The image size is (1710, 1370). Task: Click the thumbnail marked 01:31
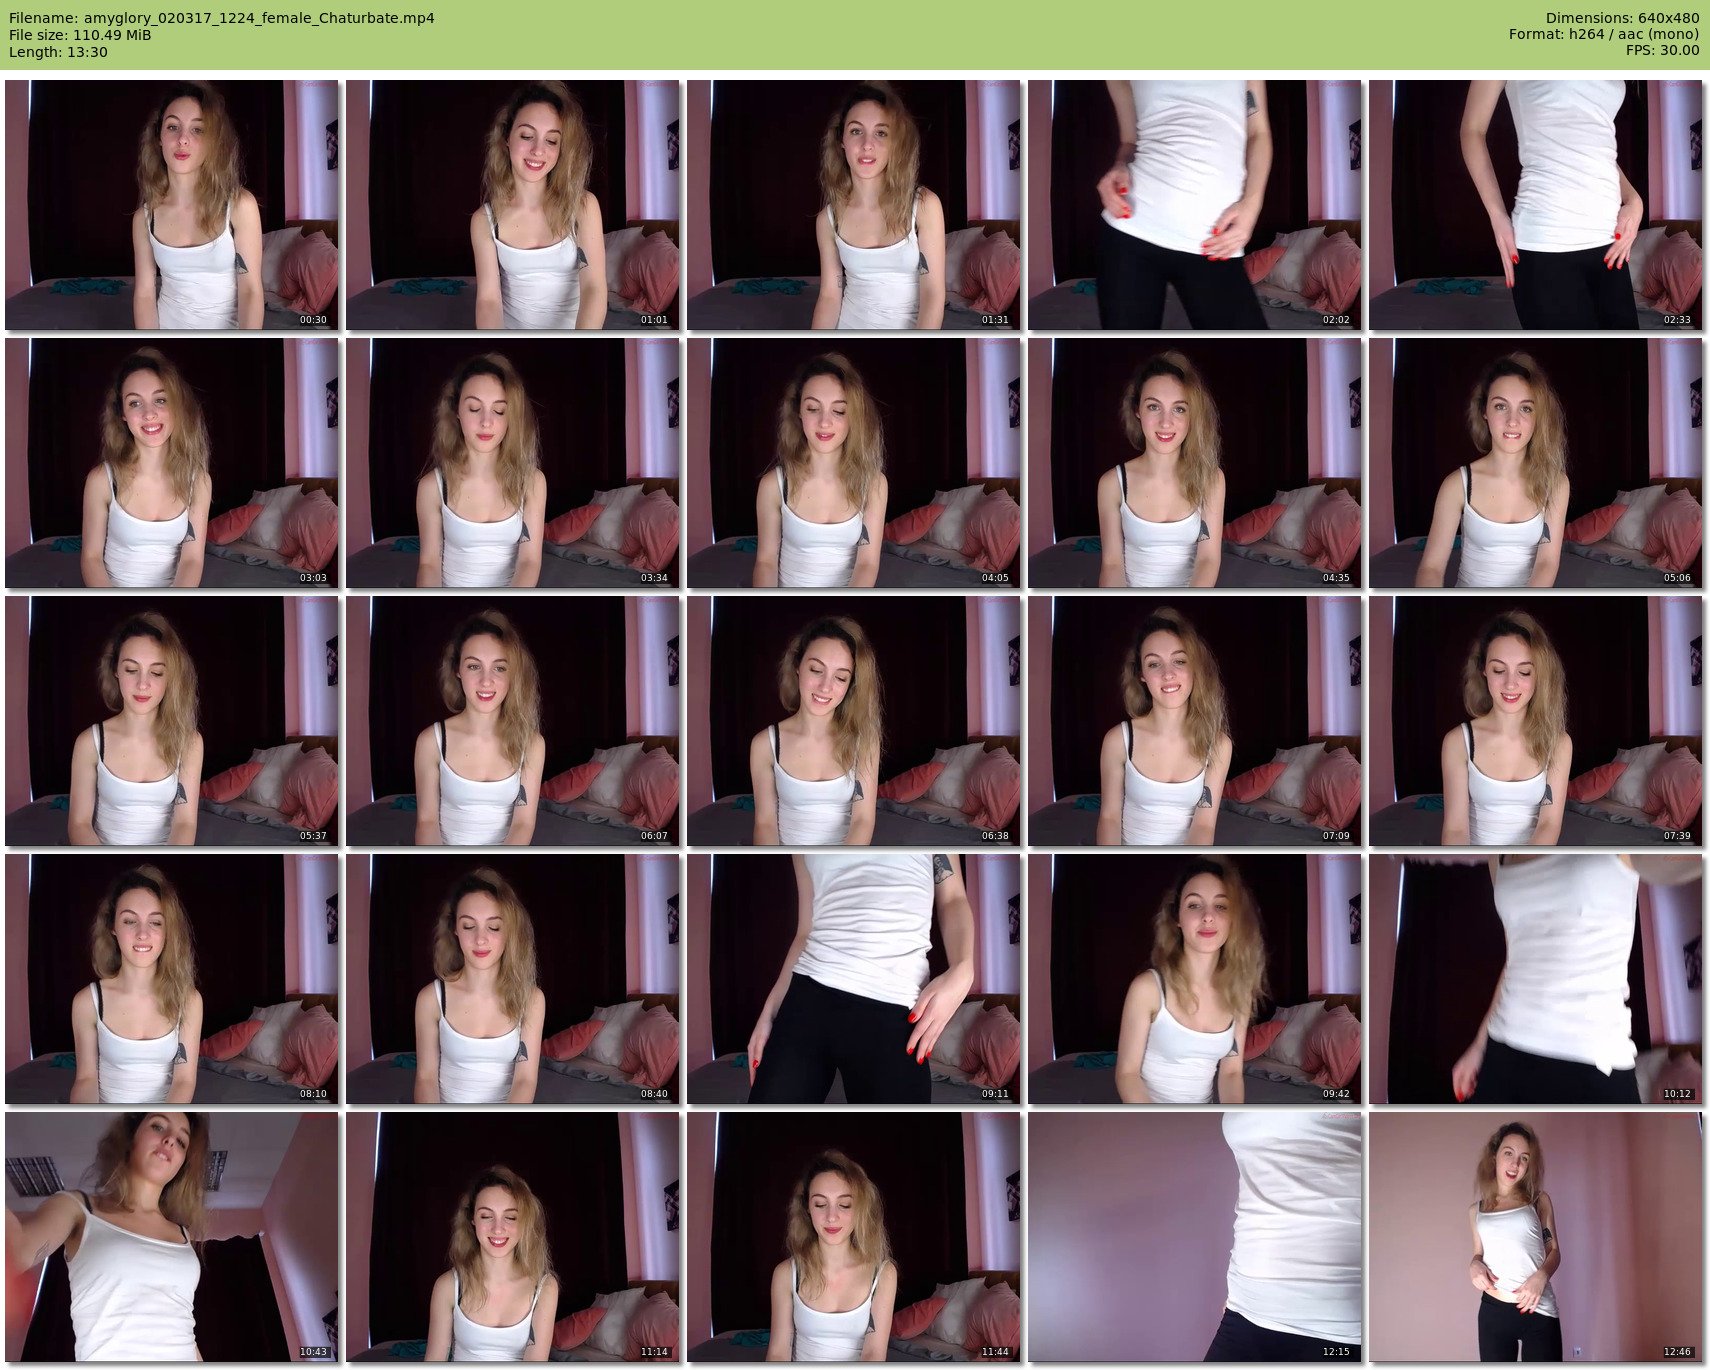pos(854,205)
